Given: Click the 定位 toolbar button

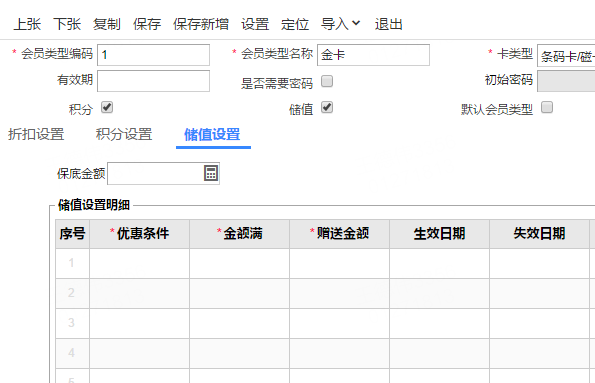Looking at the screenshot, I should 295,24.
